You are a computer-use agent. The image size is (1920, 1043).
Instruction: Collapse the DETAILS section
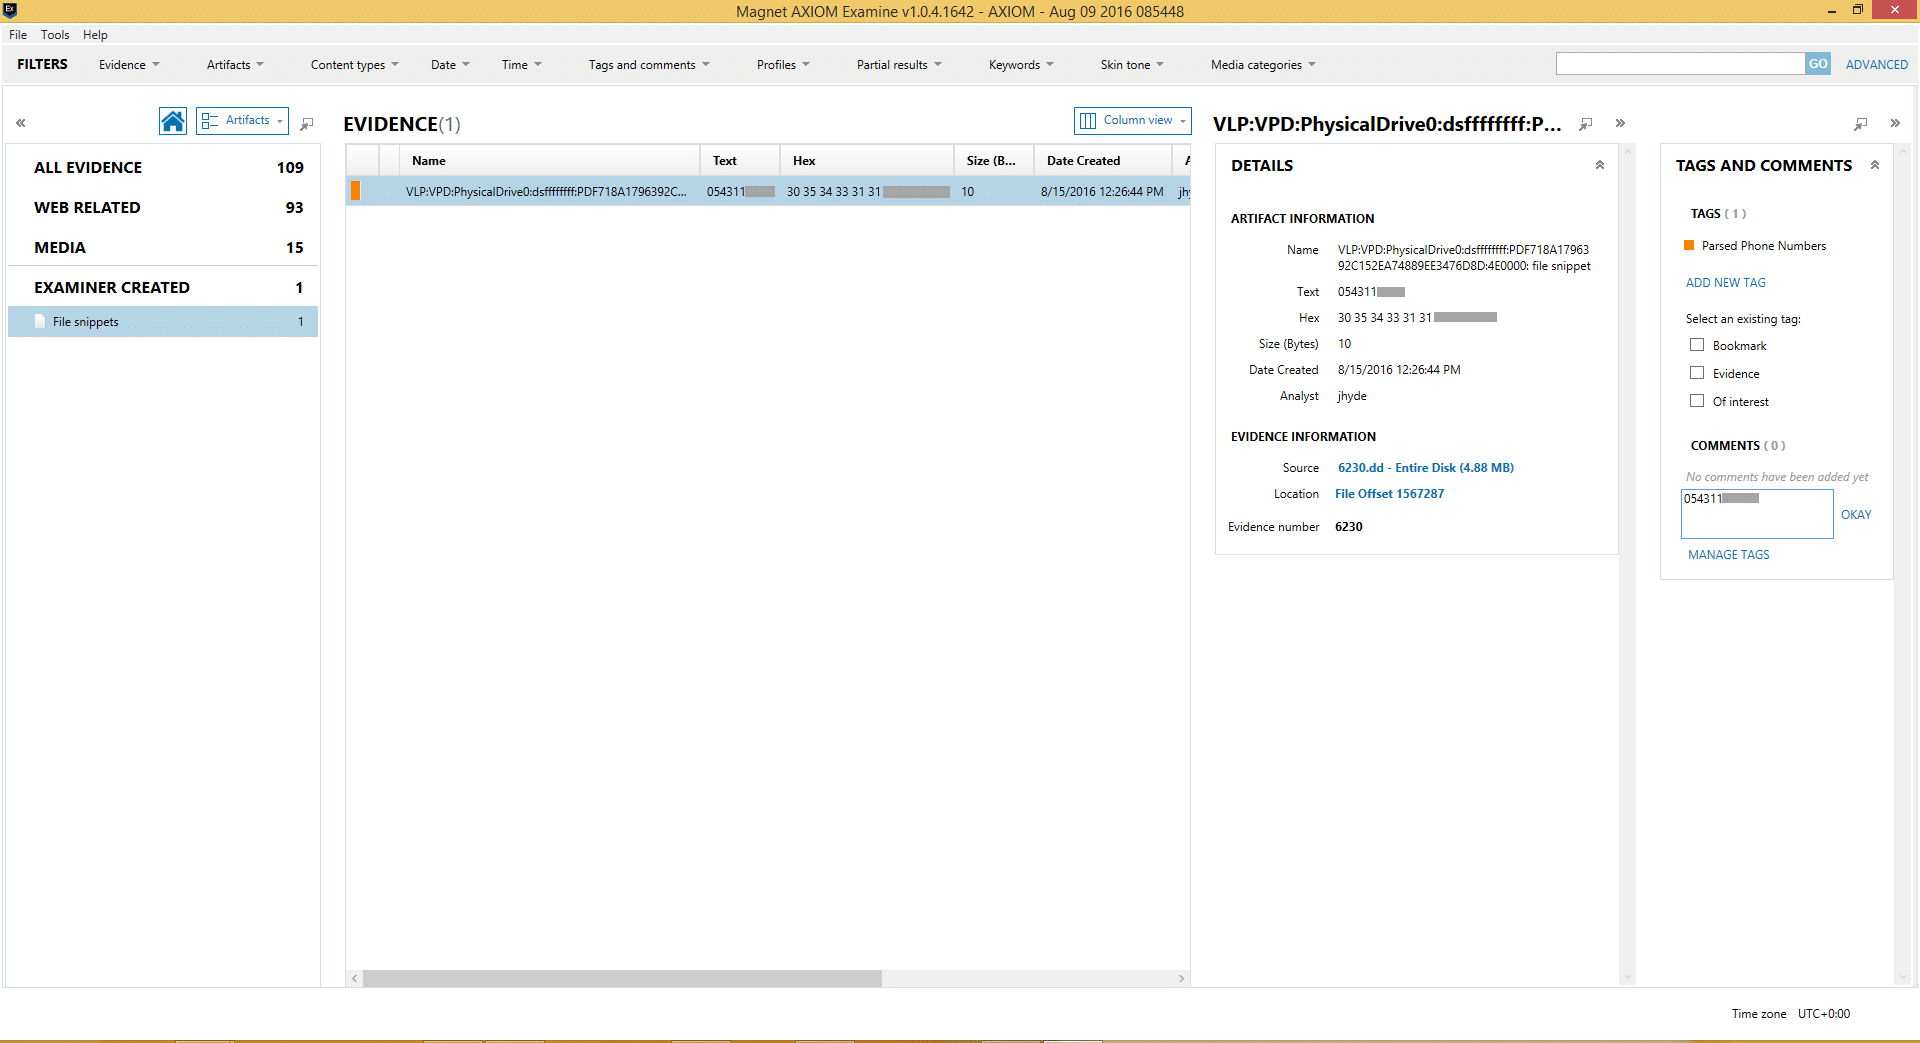1600,165
